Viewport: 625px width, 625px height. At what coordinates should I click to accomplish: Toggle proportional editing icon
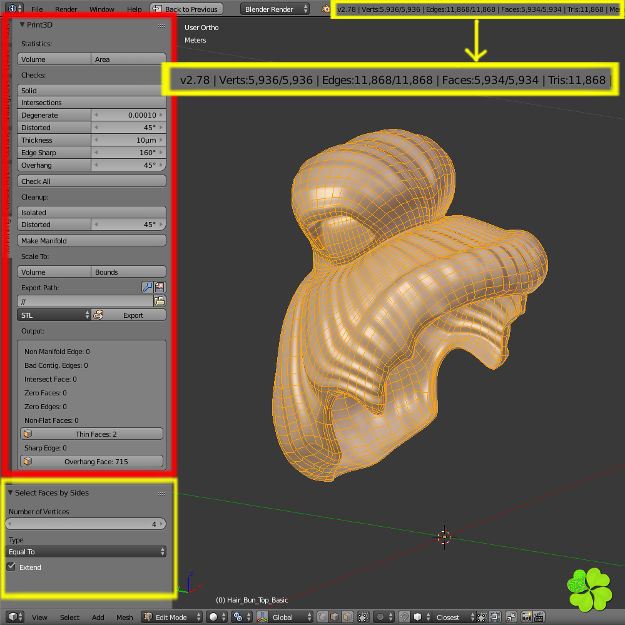pos(383,617)
